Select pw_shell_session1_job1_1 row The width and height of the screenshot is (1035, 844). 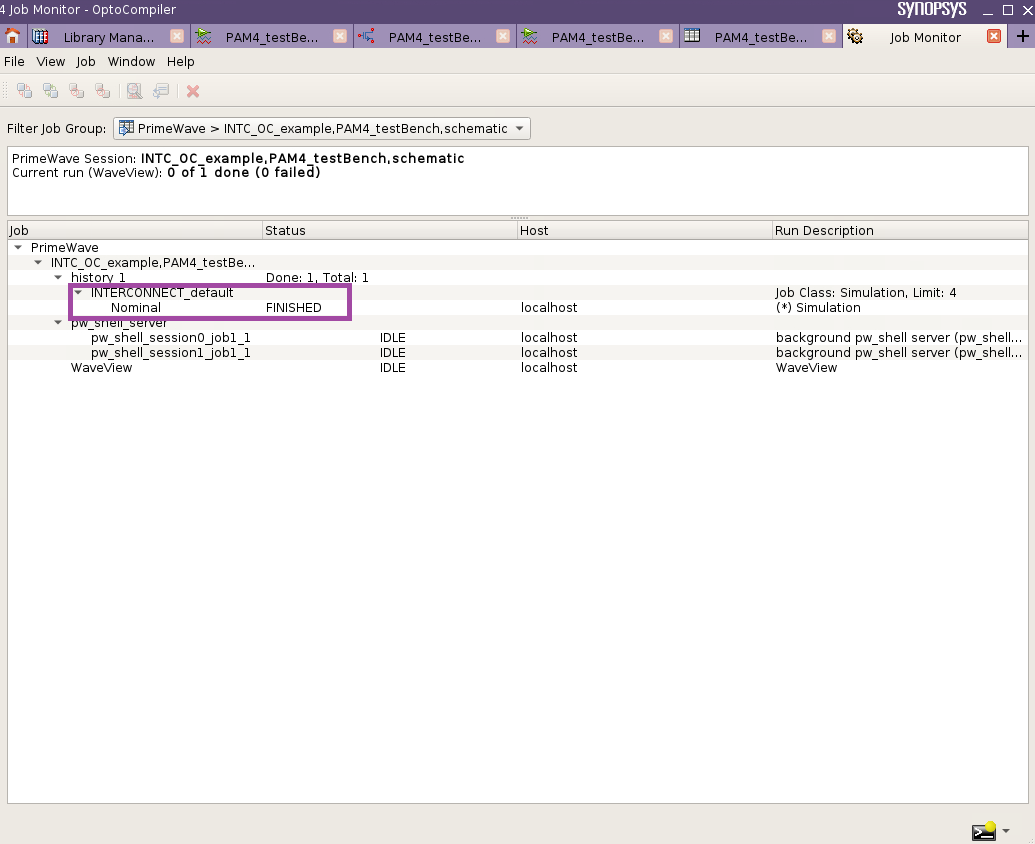tap(518, 353)
